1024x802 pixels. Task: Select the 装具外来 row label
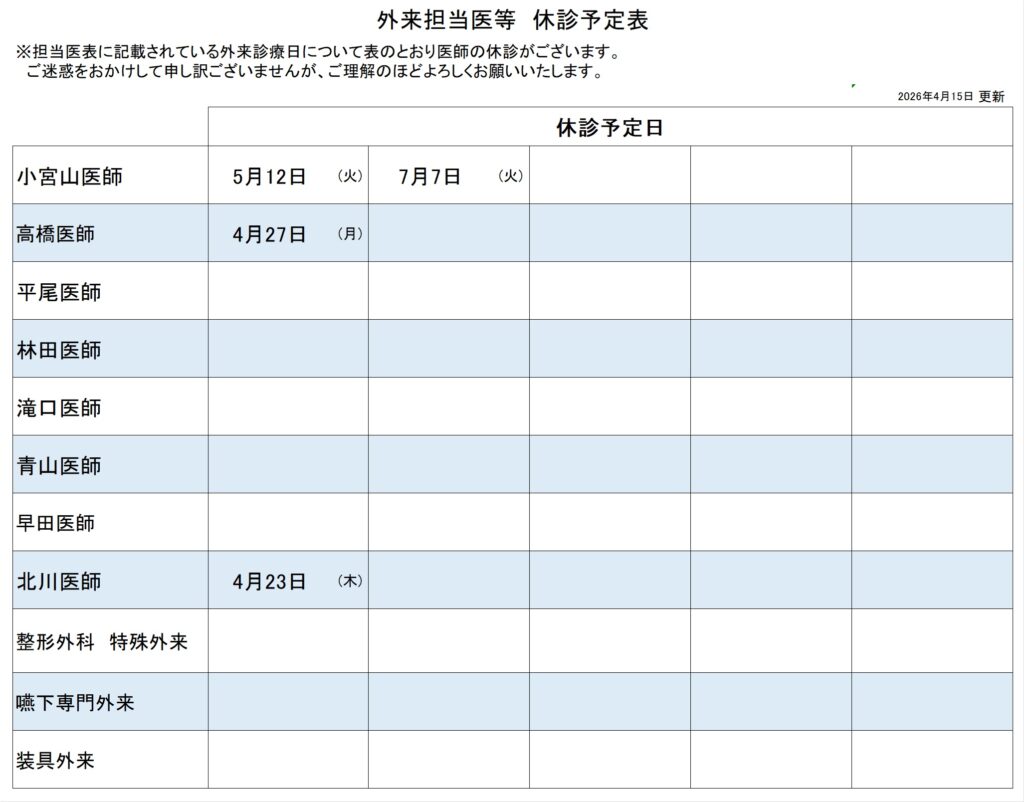pos(56,761)
